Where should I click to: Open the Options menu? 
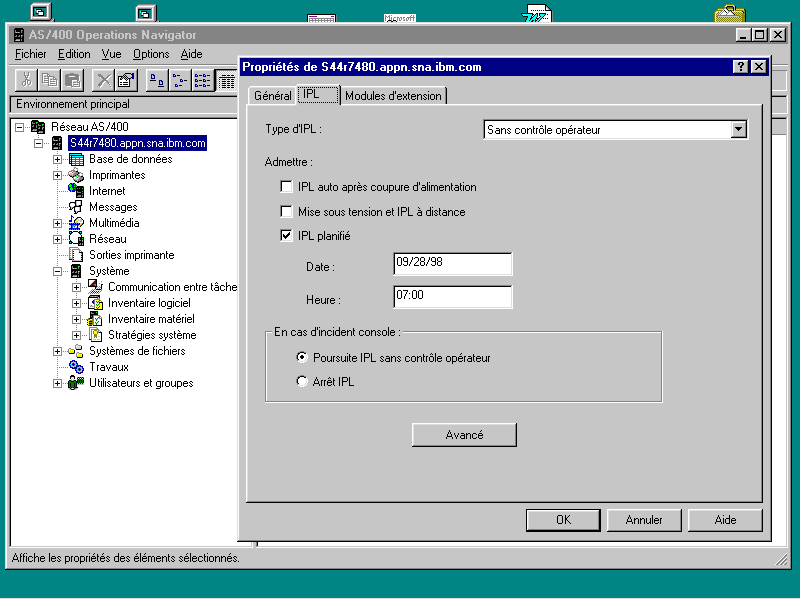pos(151,54)
